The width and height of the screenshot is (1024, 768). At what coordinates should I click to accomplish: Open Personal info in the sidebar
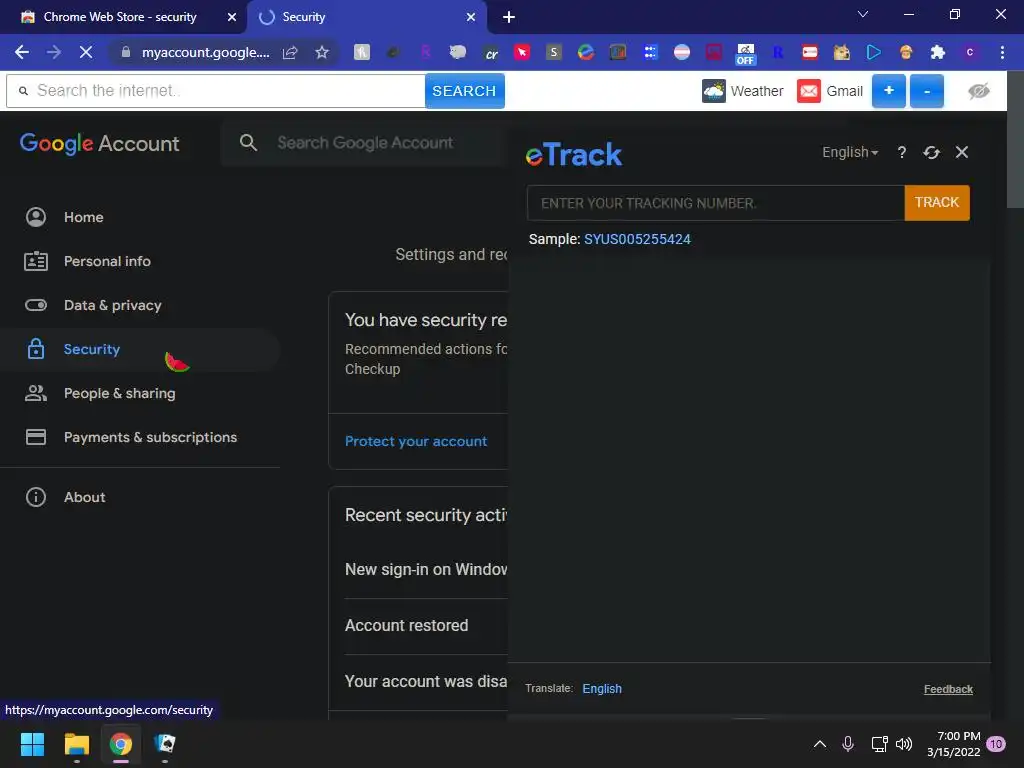tap(140, 261)
